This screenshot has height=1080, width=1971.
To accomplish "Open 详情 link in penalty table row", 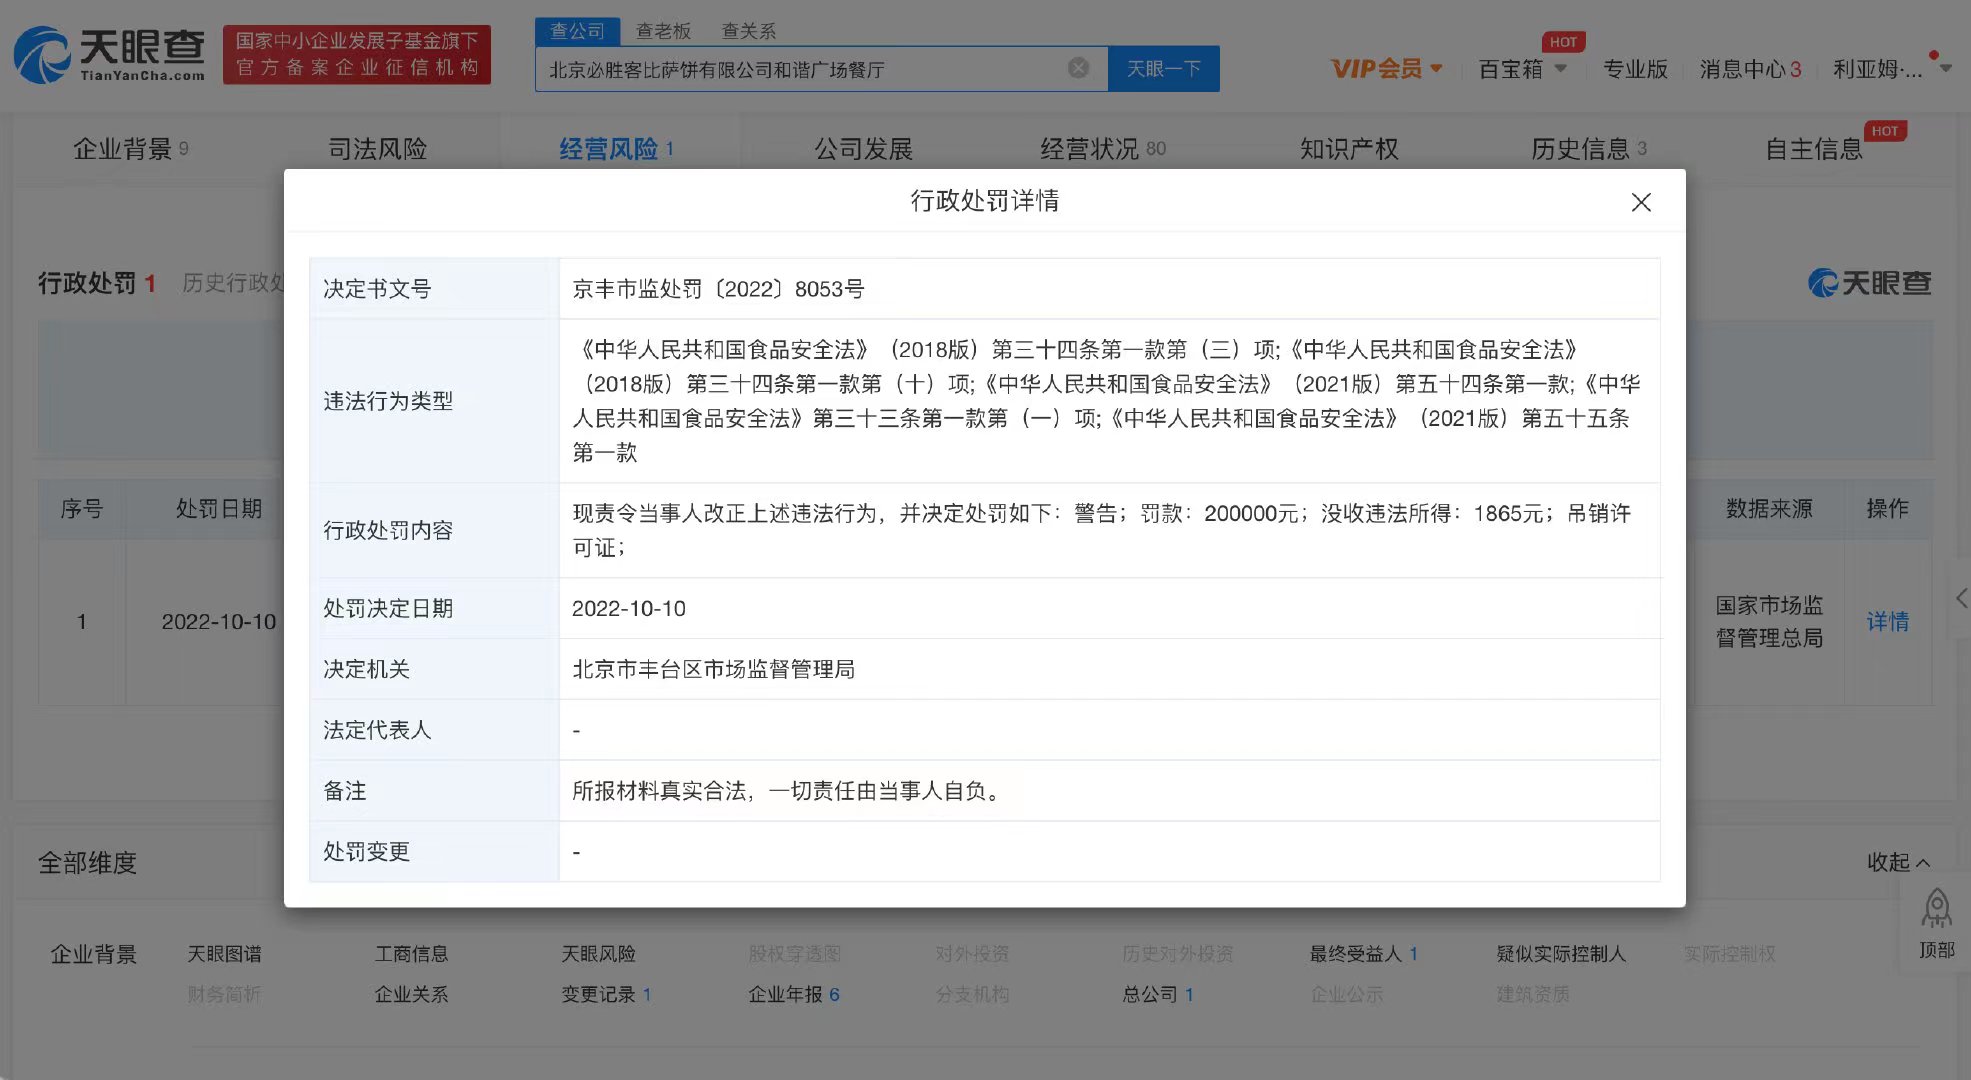I will 1887,621.
